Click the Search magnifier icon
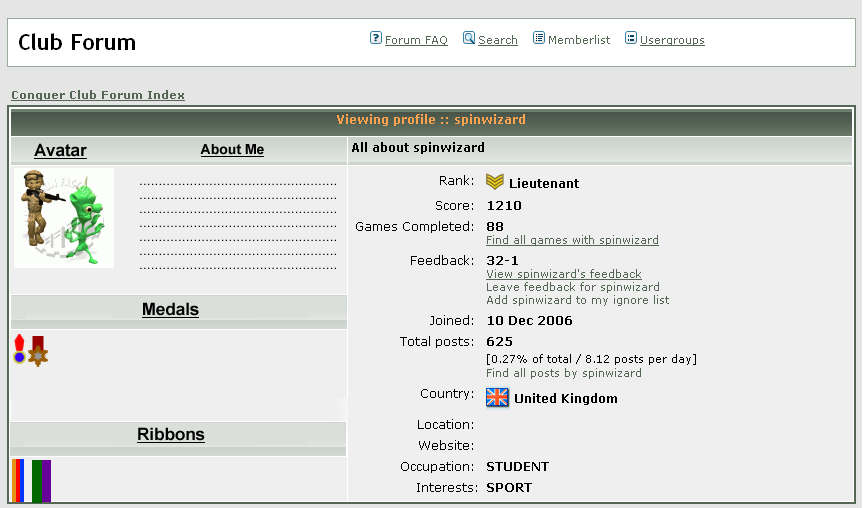The width and height of the screenshot is (864, 508). tap(469, 38)
